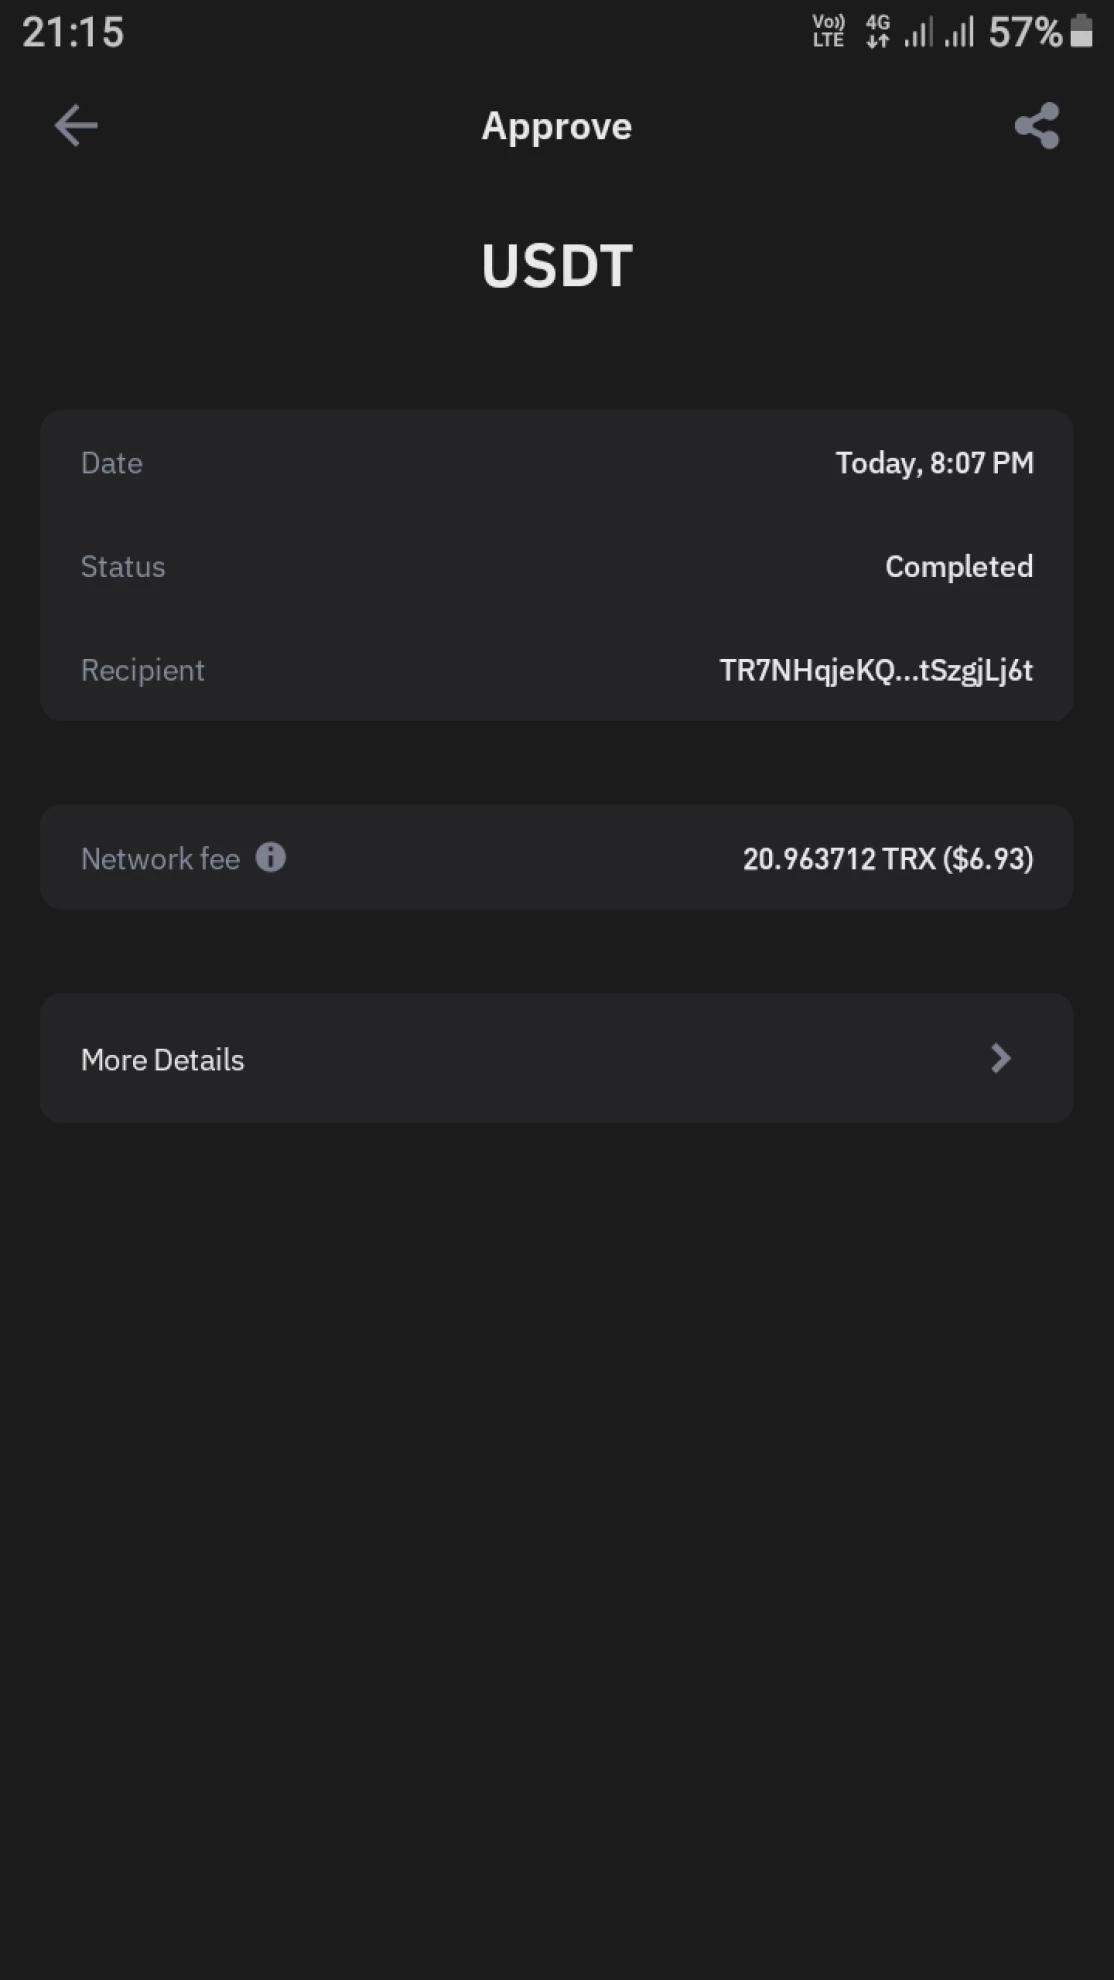The image size is (1114, 1980).
Task: Tap the back arrow icon
Action: point(75,126)
